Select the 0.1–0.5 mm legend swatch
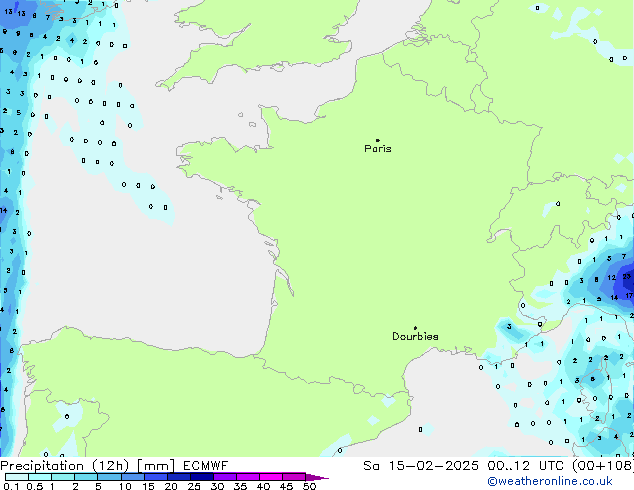This screenshot has height=490, width=634. point(17,477)
